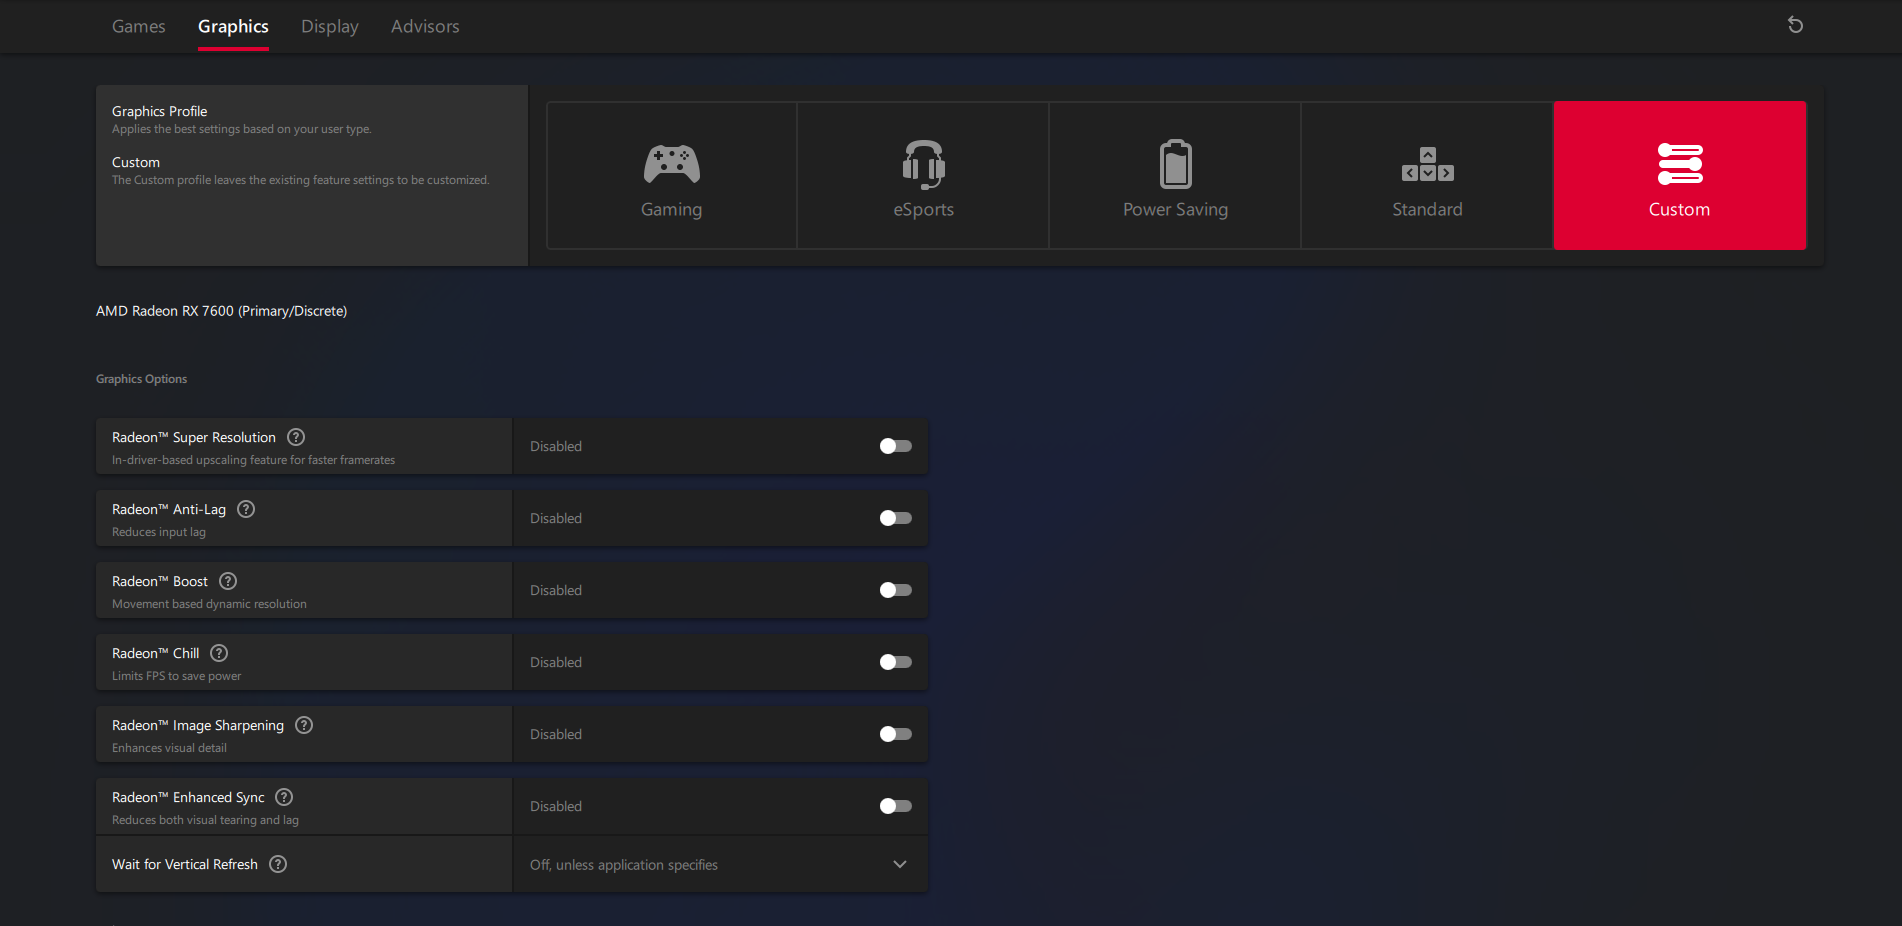
Task: Open help for Radeon Anti-Lag
Action: [246, 509]
